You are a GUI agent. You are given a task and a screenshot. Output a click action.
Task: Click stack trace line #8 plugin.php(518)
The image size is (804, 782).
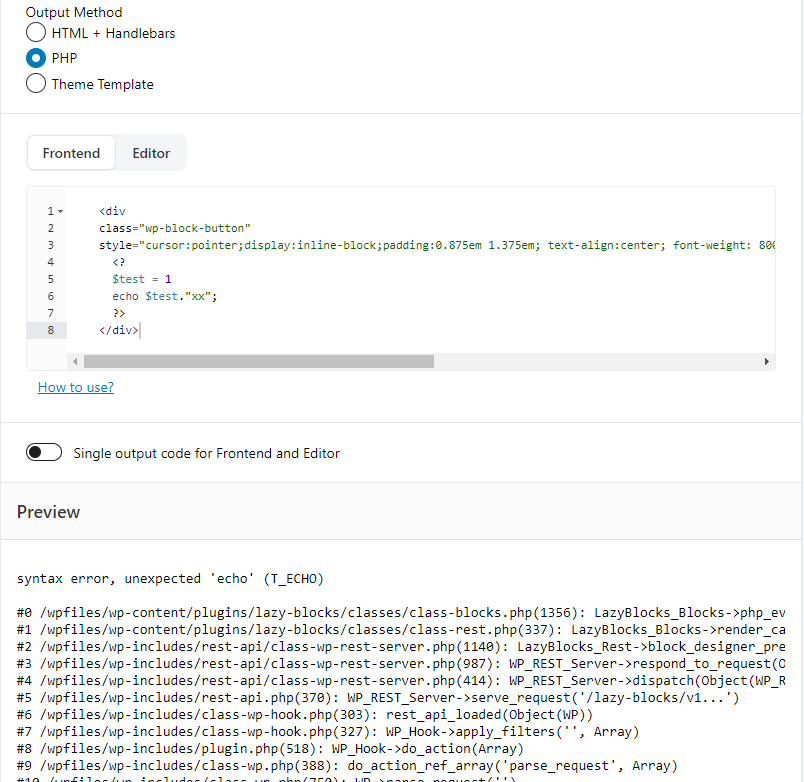click(270, 749)
